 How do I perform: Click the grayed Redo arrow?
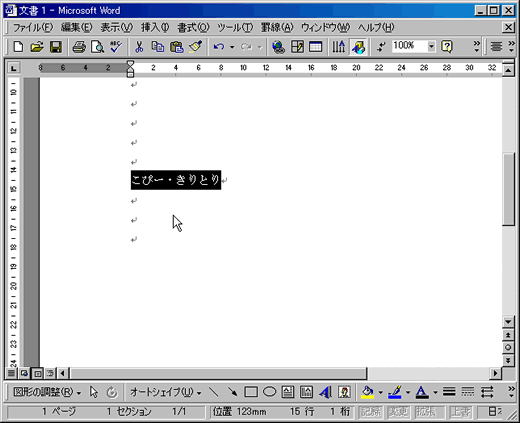point(246,47)
